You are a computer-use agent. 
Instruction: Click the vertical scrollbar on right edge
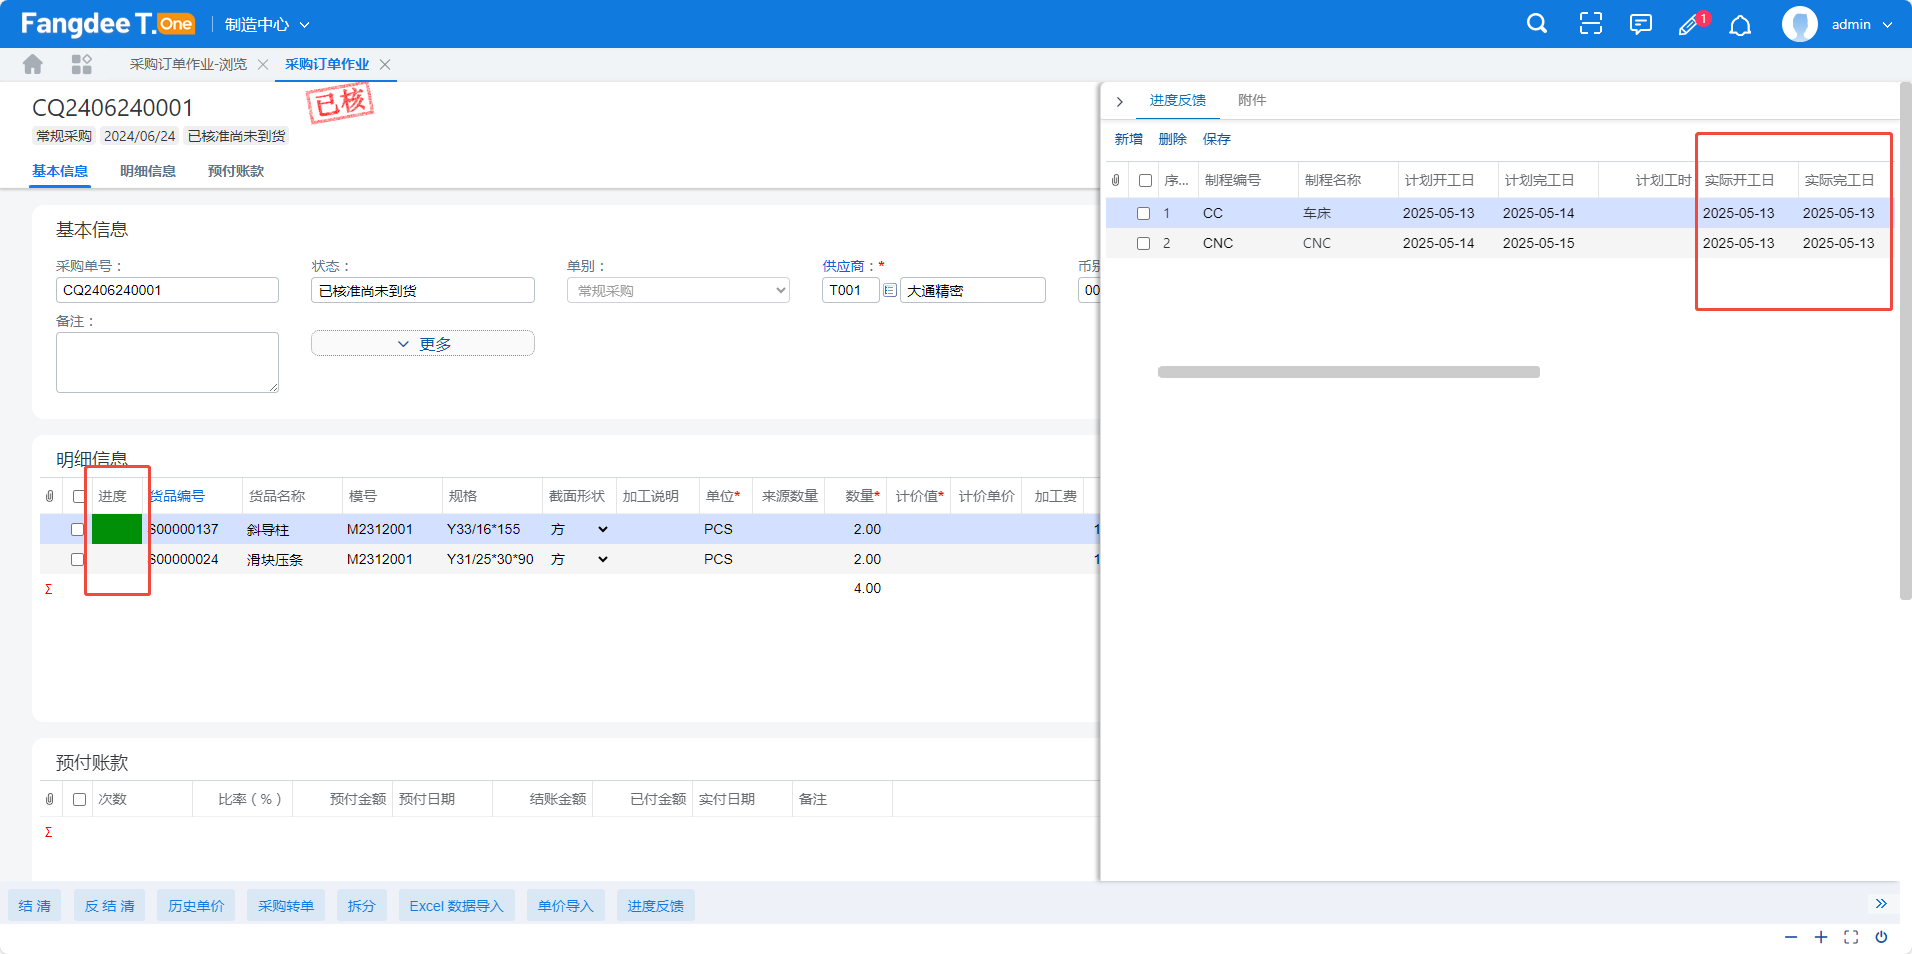pos(1905,341)
